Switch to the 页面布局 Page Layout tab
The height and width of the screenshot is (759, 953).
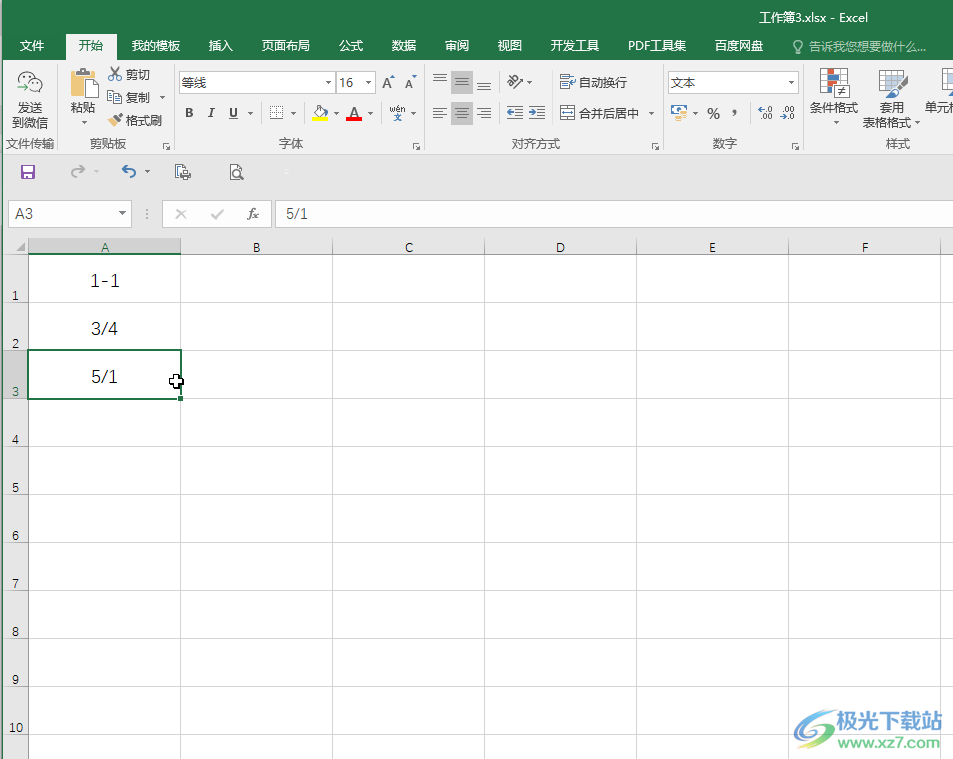click(x=286, y=46)
